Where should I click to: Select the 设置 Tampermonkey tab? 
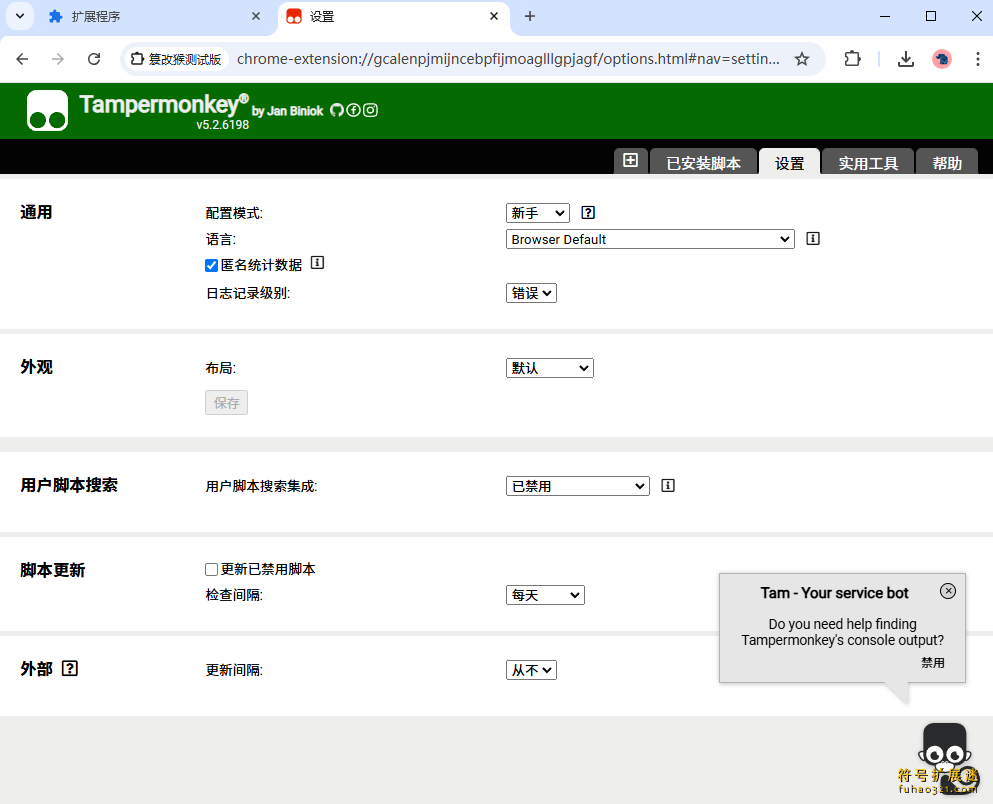[789, 162]
